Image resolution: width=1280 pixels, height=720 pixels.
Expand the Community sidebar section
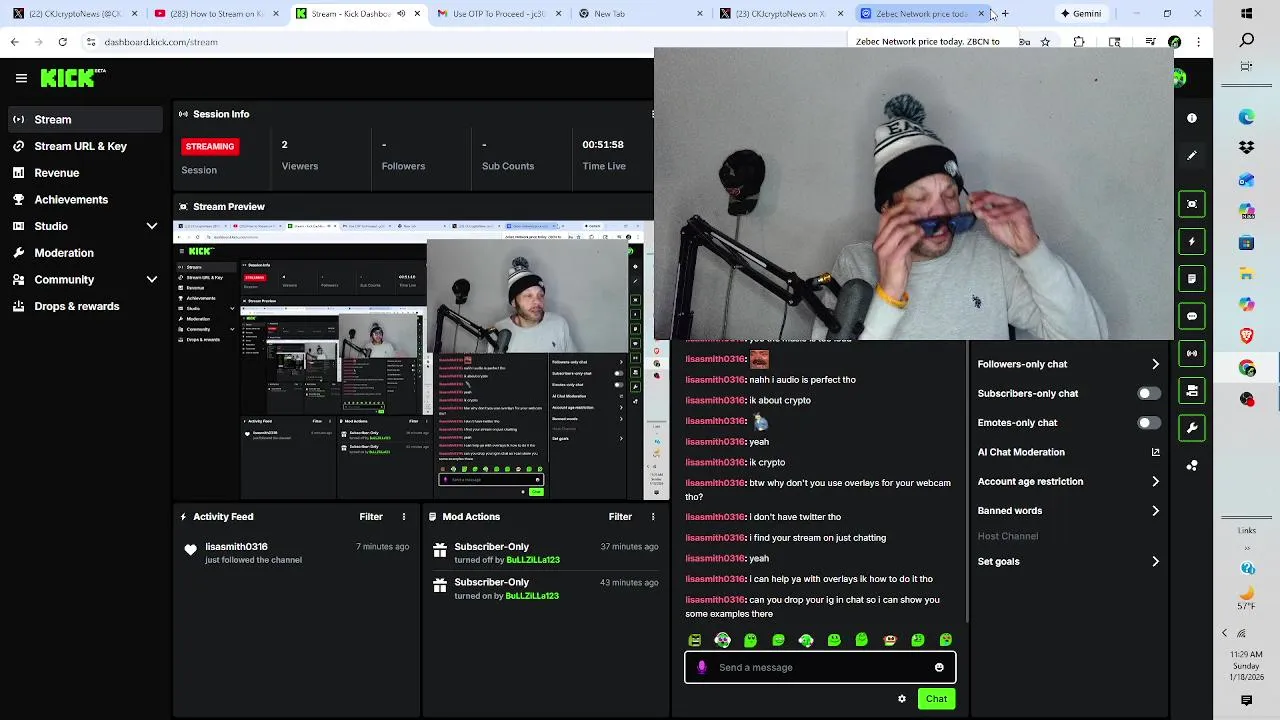(x=152, y=280)
